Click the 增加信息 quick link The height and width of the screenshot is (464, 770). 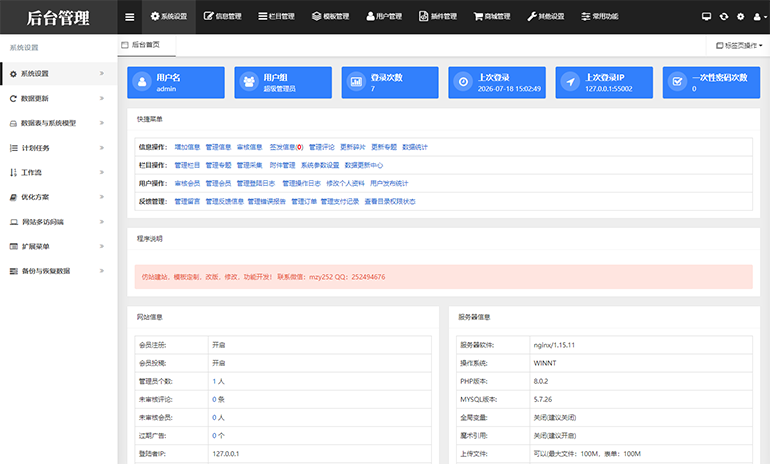187,147
